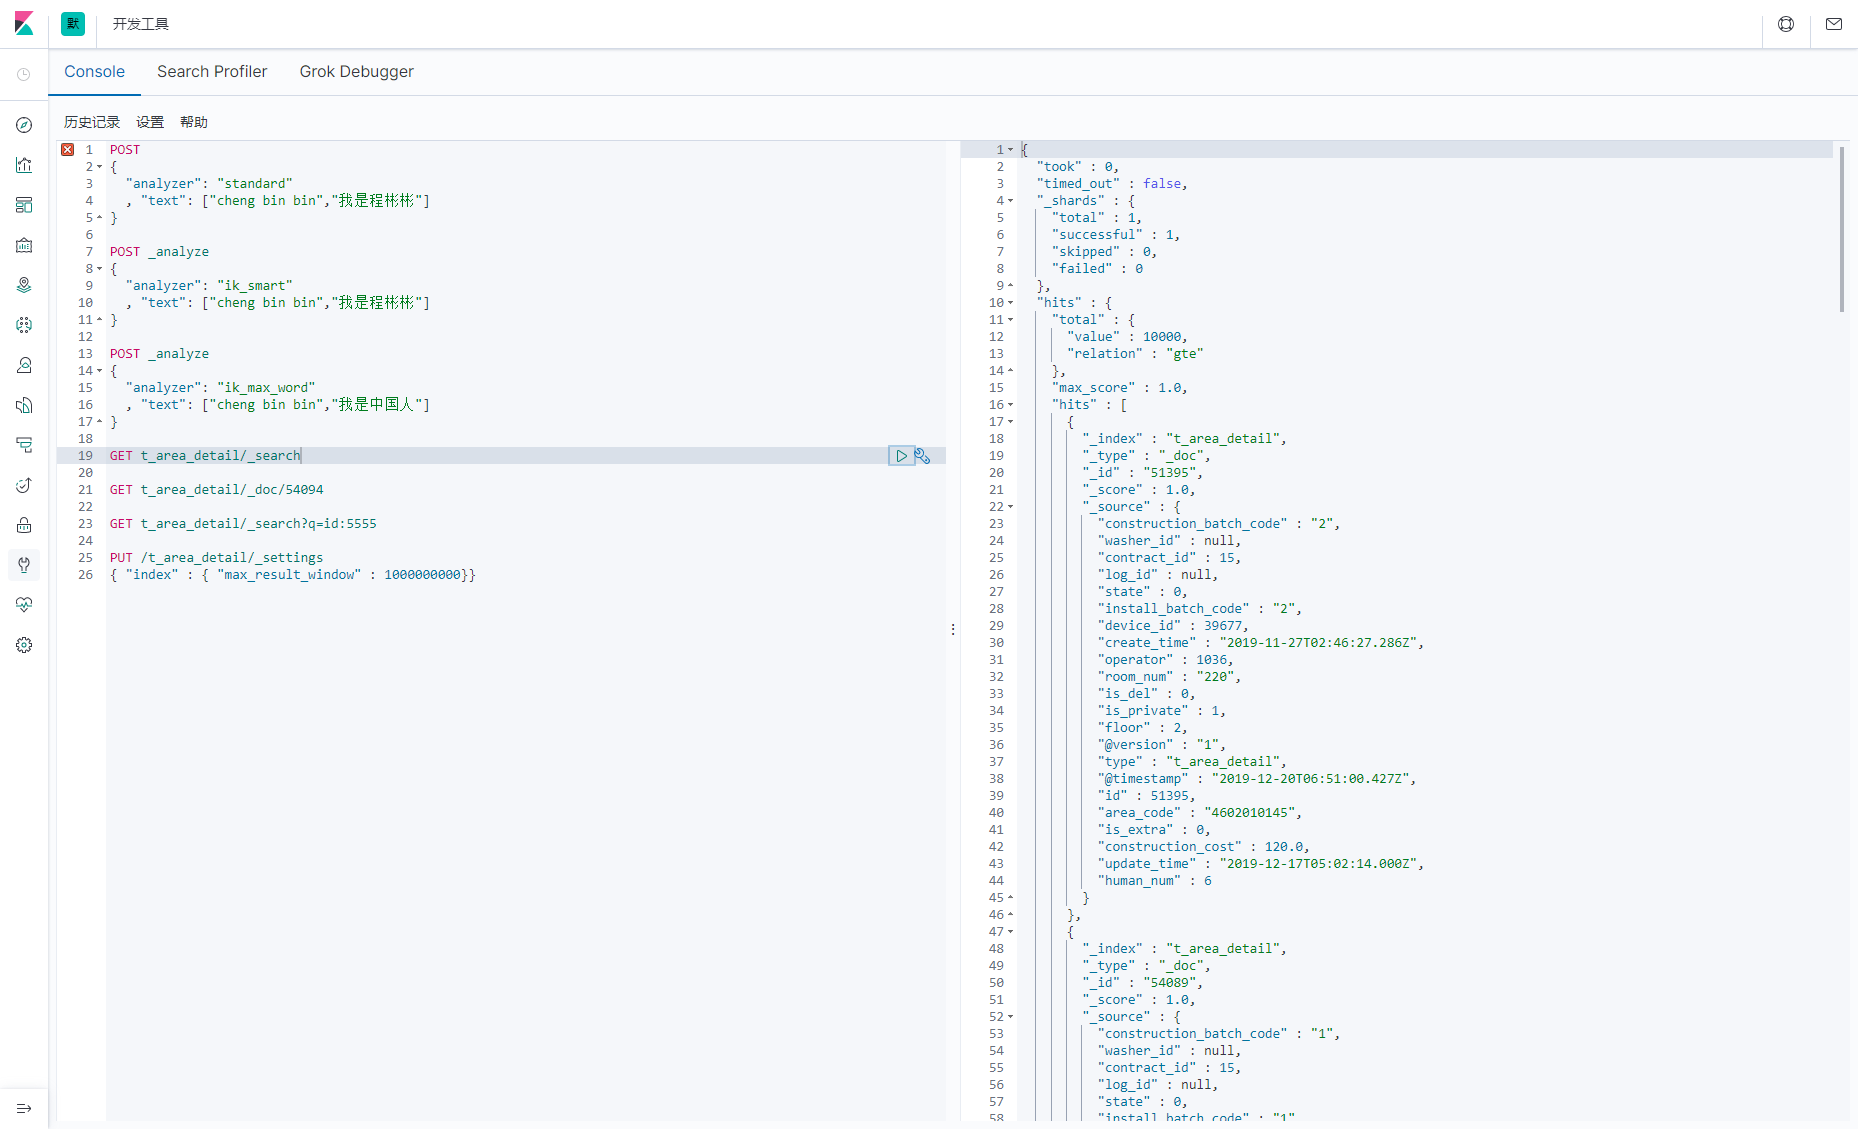Click response "relation" : "gte" line
The image size is (1858, 1129).
coord(1135,354)
